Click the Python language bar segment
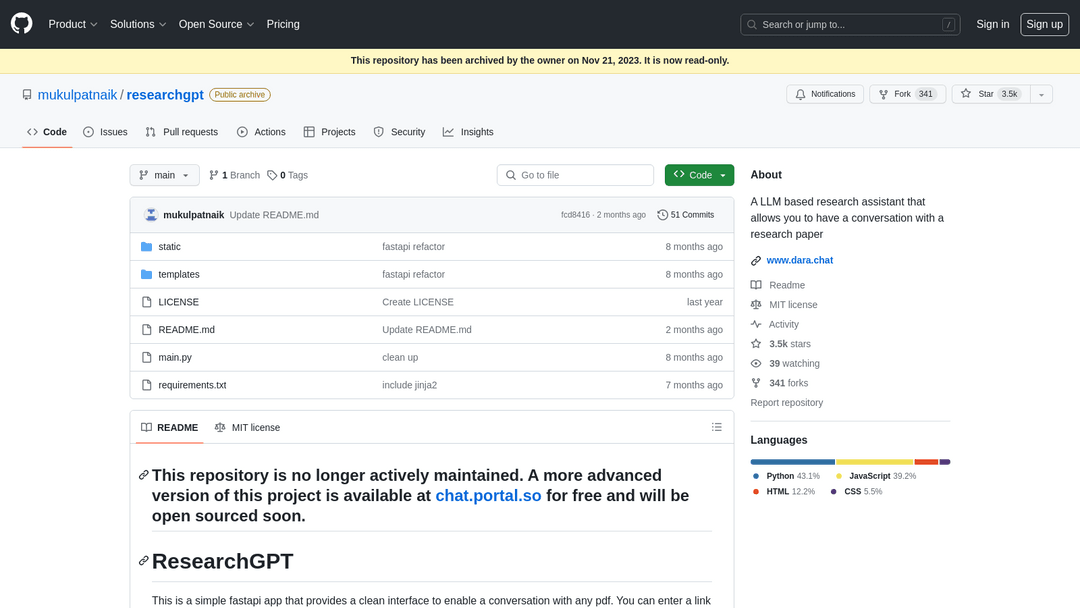The image size is (1080, 608). [x=792, y=462]
